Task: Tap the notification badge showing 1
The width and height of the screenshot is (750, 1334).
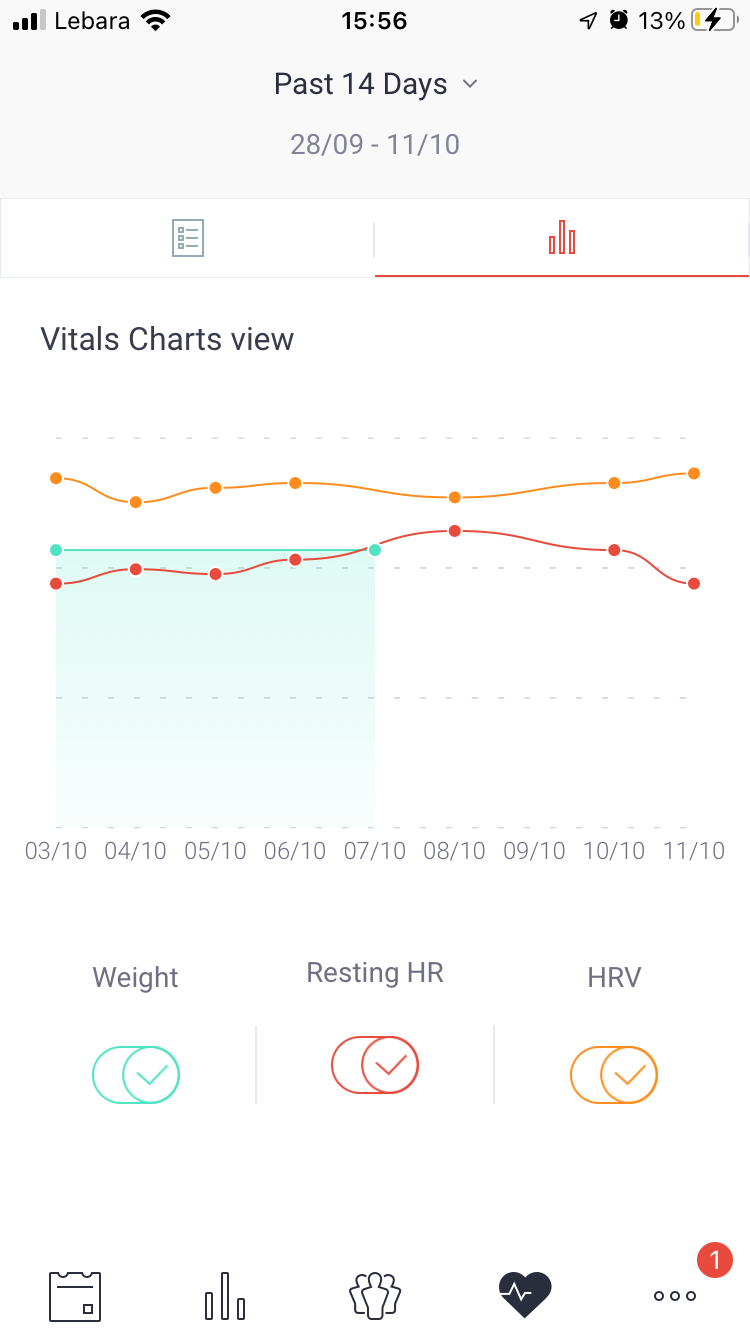Action: point(714,1259)
